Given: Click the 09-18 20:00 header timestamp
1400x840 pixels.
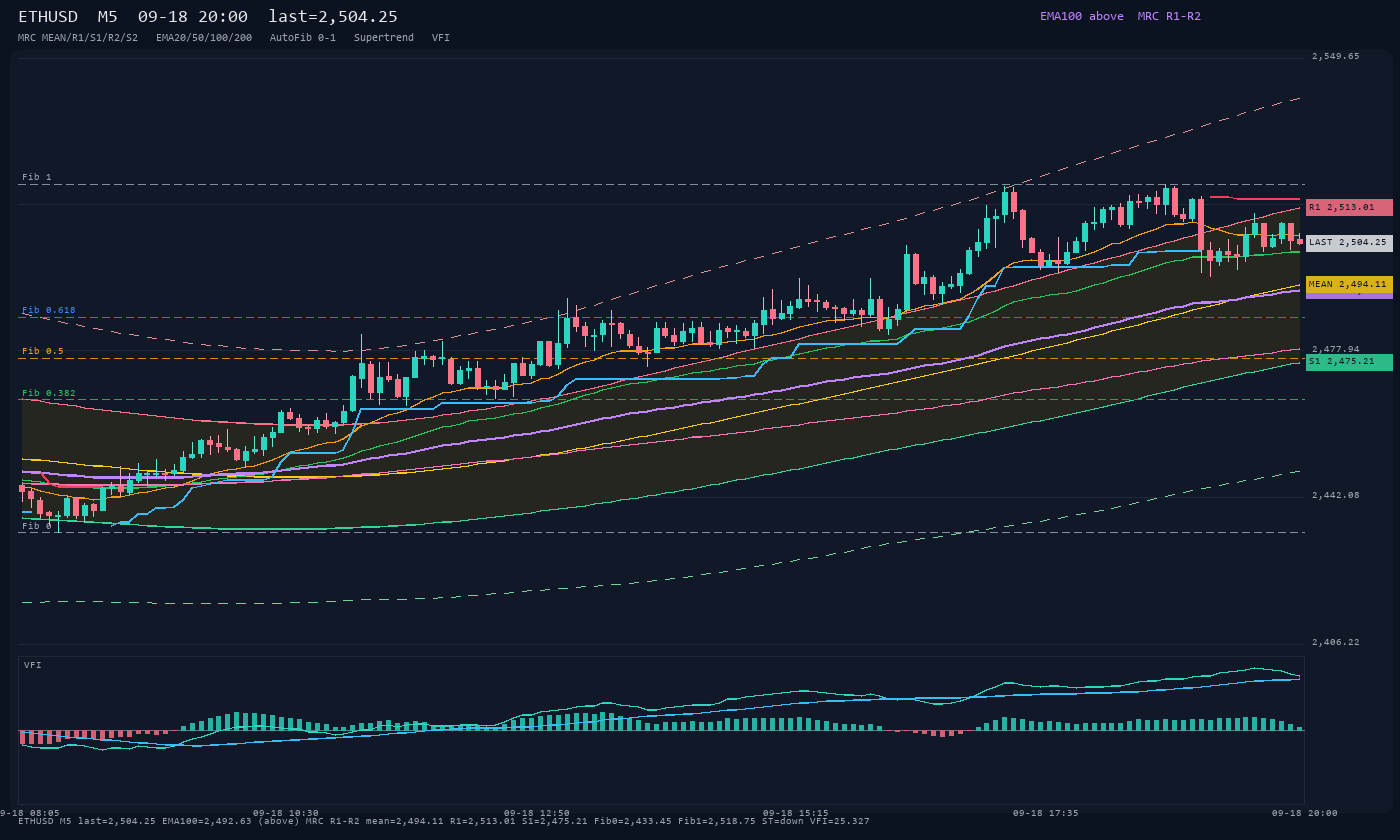Looking at the screenshot, I should coord(193,17).
